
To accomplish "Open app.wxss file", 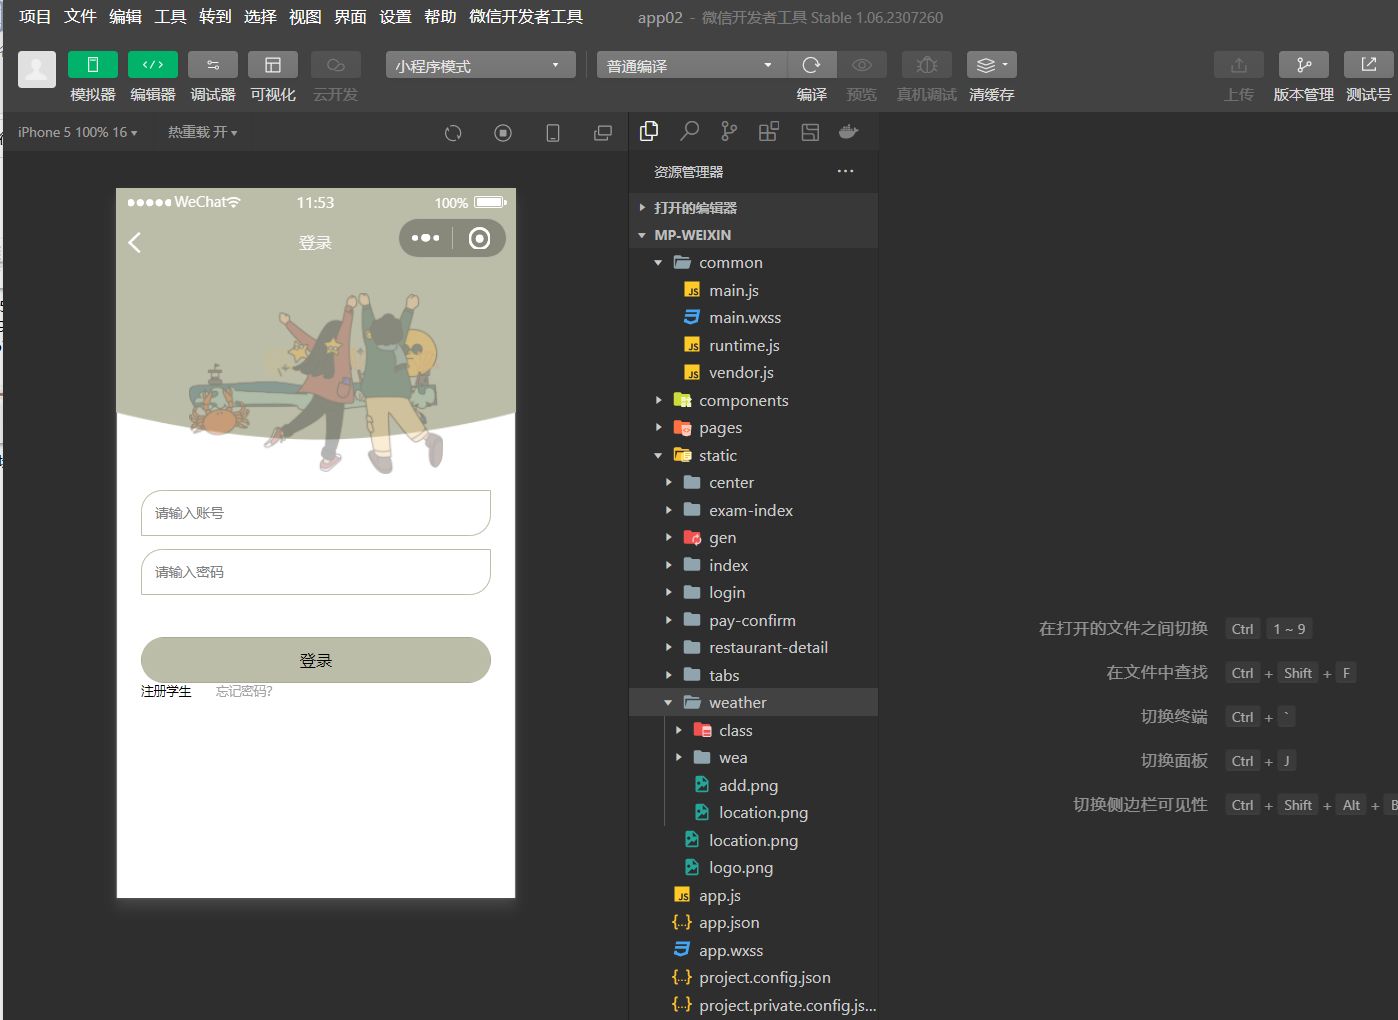I will click(x=754, y=950).
